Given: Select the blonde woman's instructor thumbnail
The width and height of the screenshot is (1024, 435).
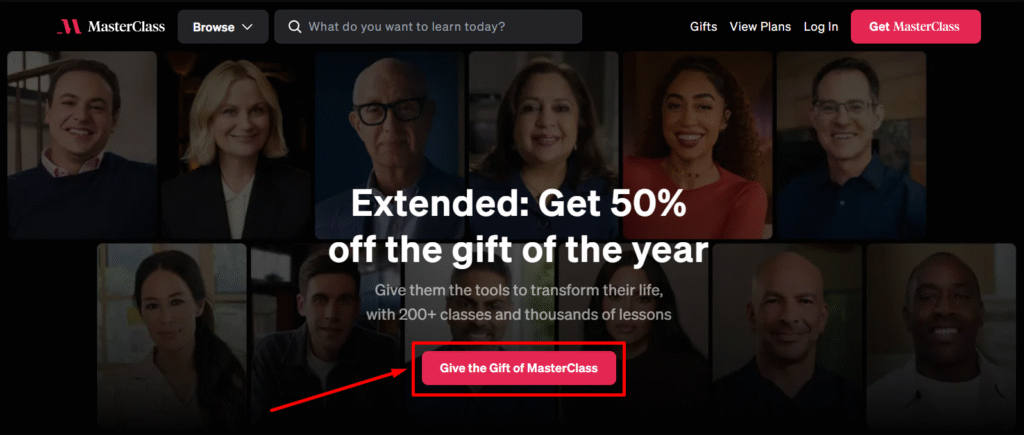Looking at the screenshot, I should 236,145.
